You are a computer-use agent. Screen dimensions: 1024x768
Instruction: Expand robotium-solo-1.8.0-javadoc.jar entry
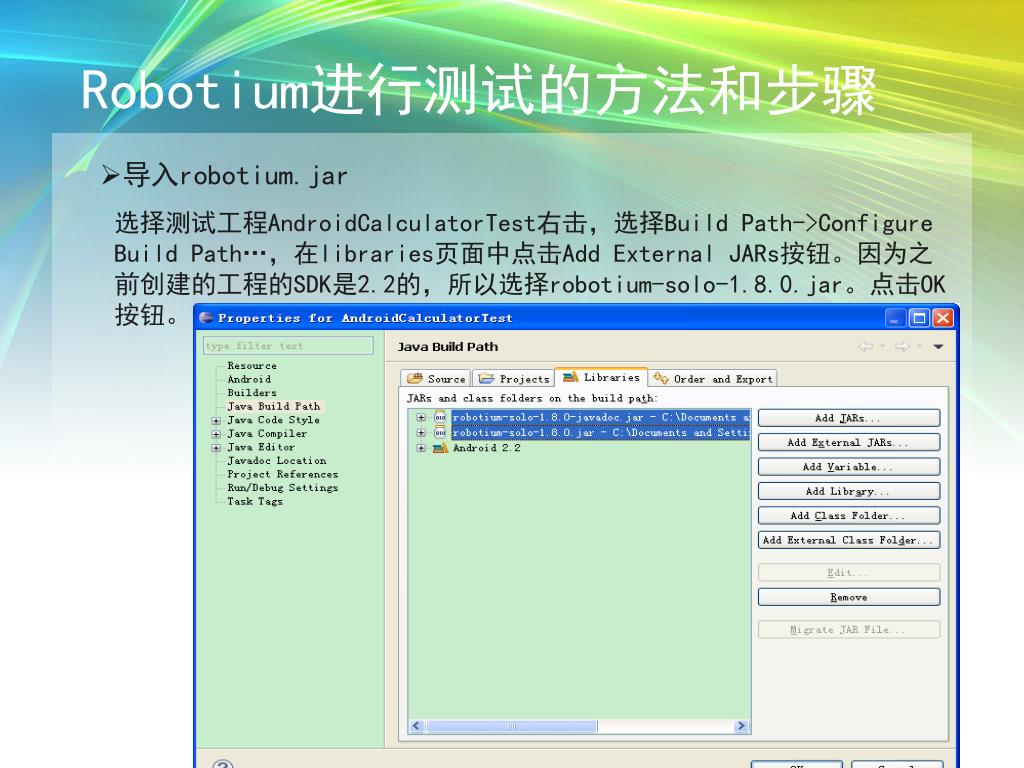[421, 417]
